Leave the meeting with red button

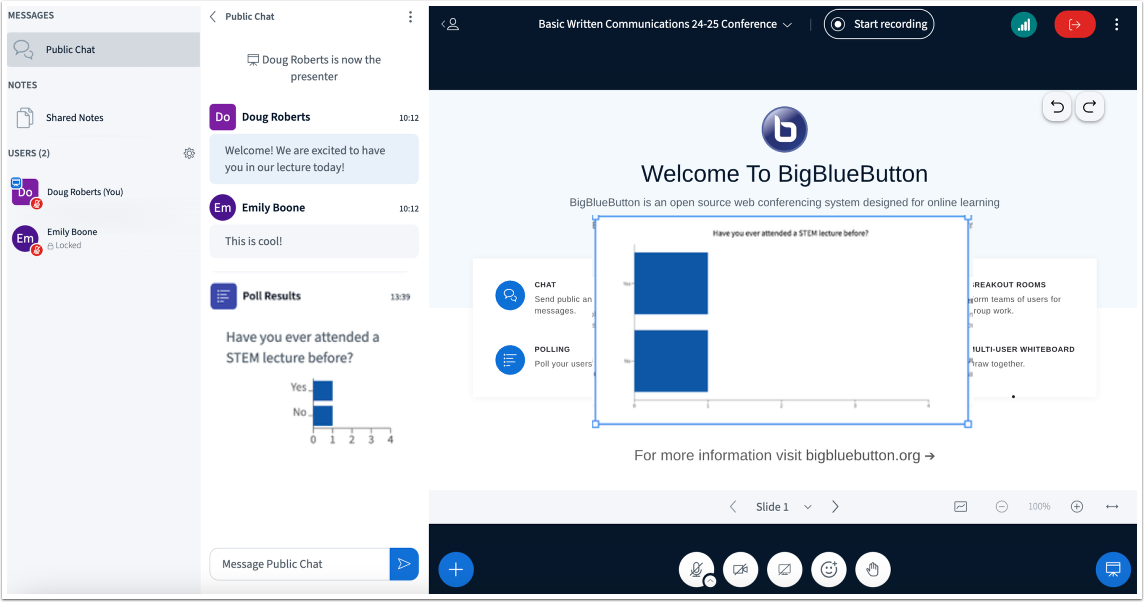tap(1075, 25)
